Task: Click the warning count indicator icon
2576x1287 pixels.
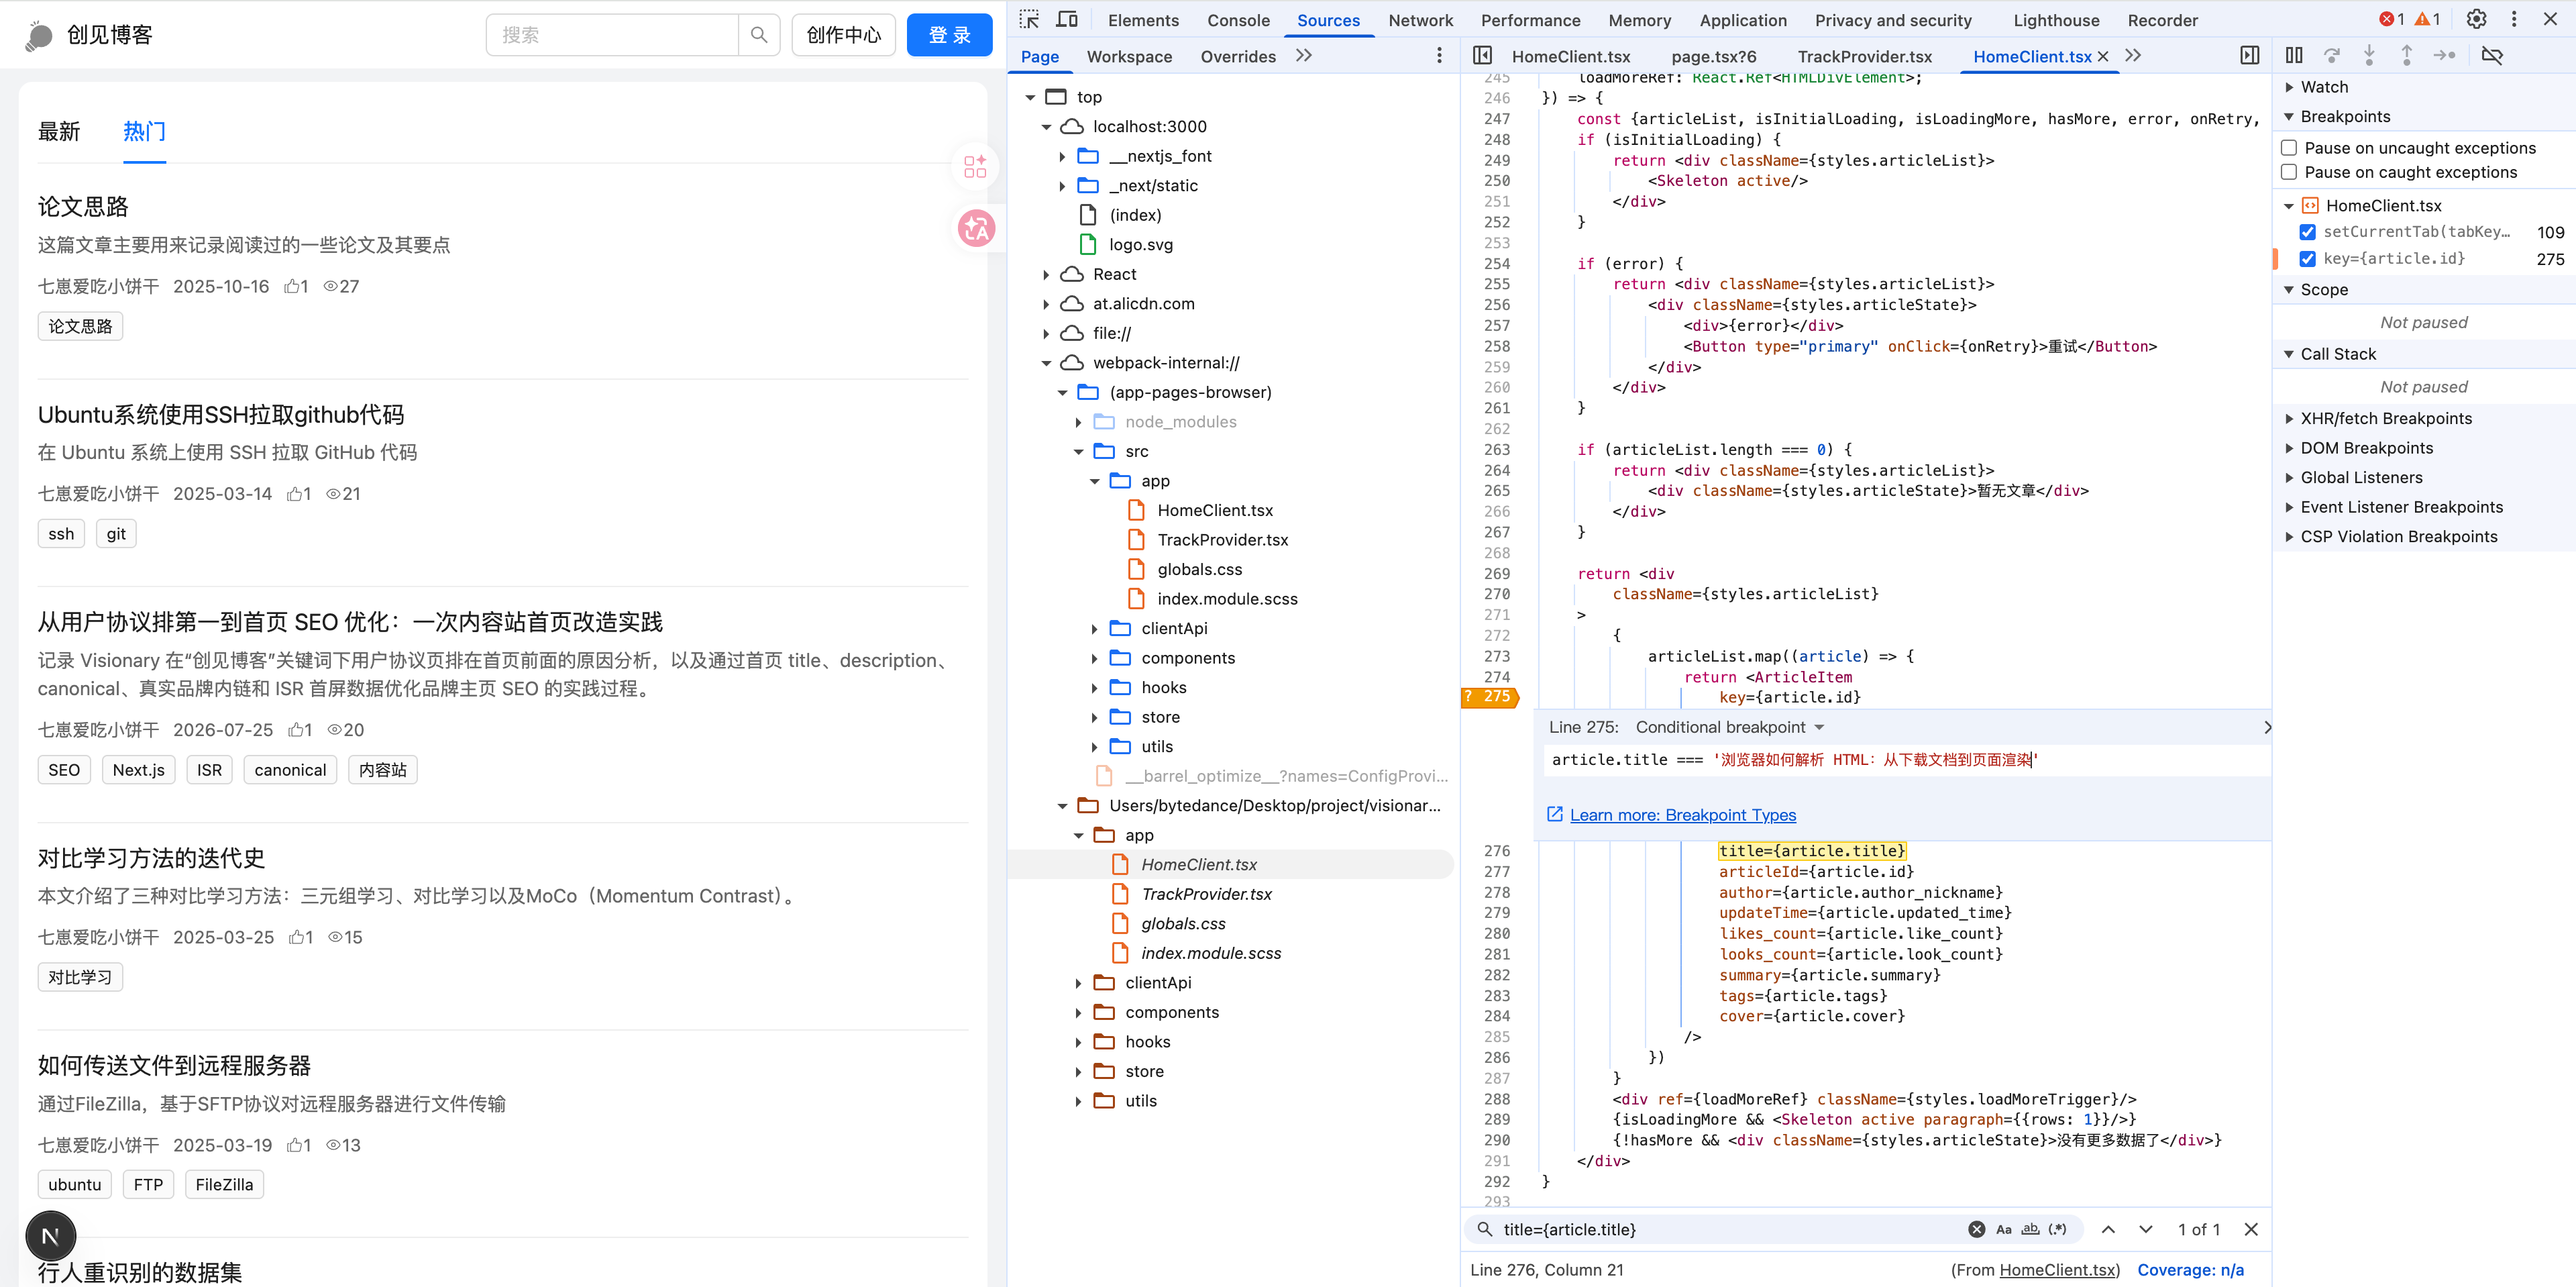Action: coord(2427,19)
